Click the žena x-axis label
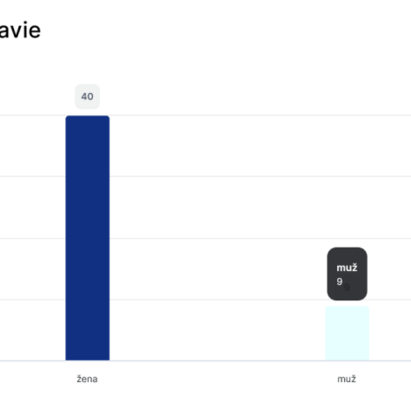411x396 pixels. pyautogui.click(x=87, y=379)
